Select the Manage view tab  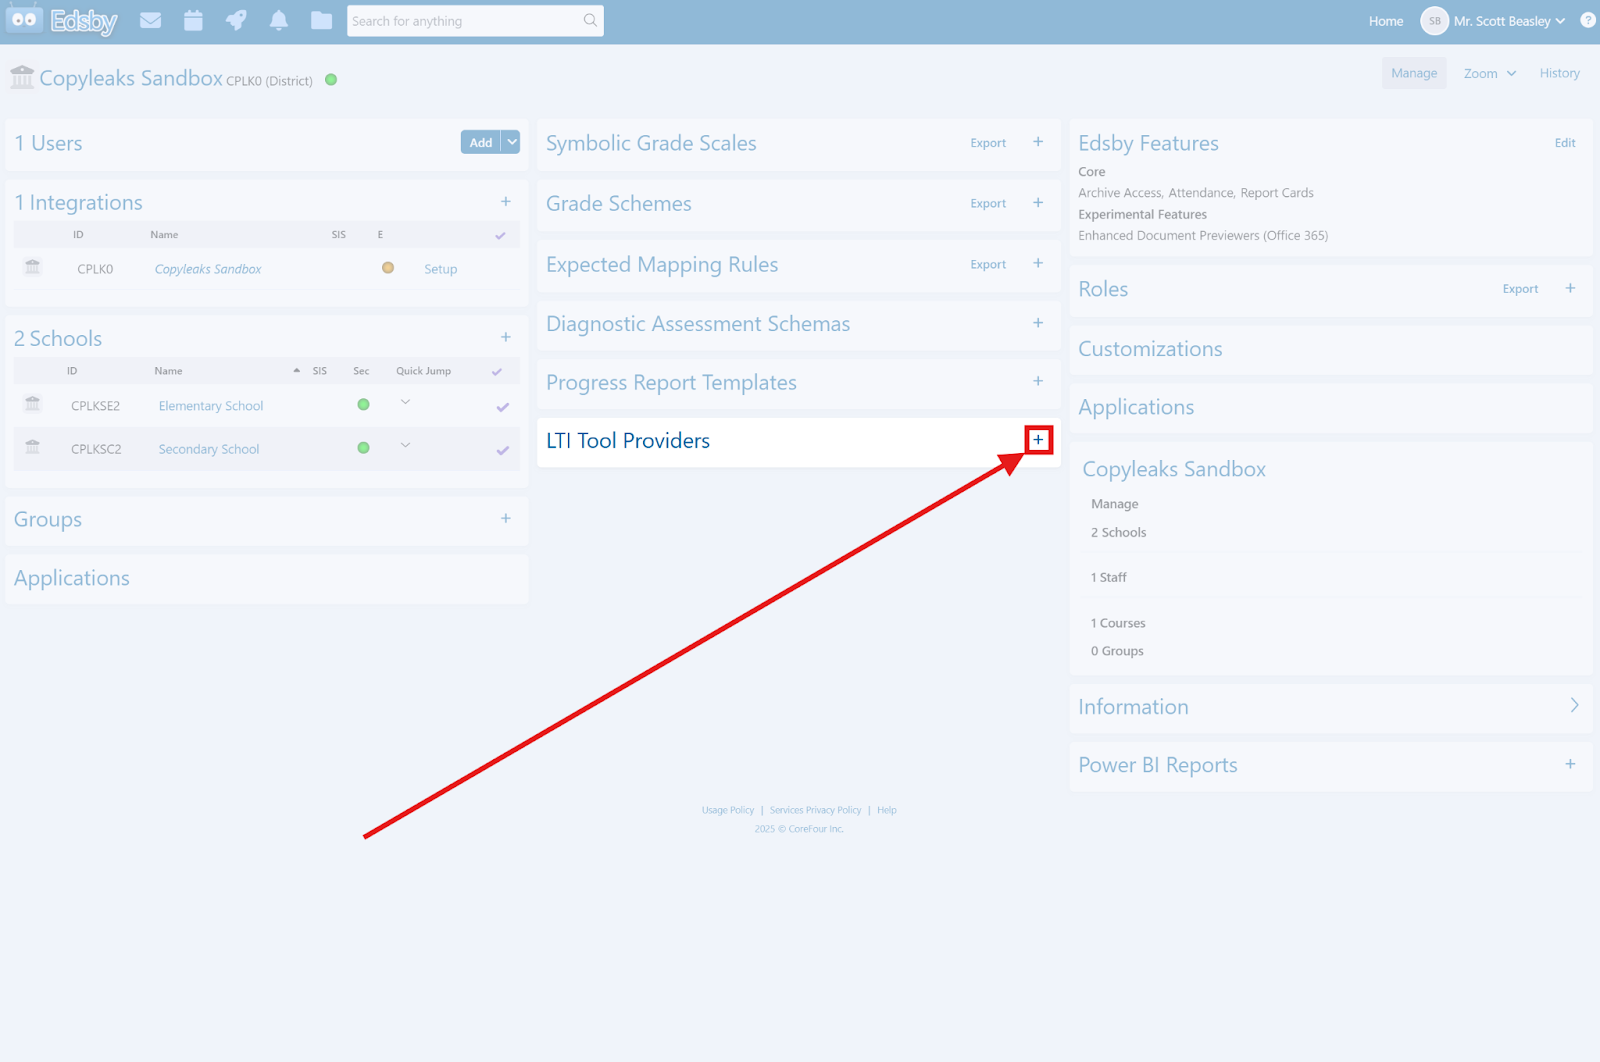1414,73
